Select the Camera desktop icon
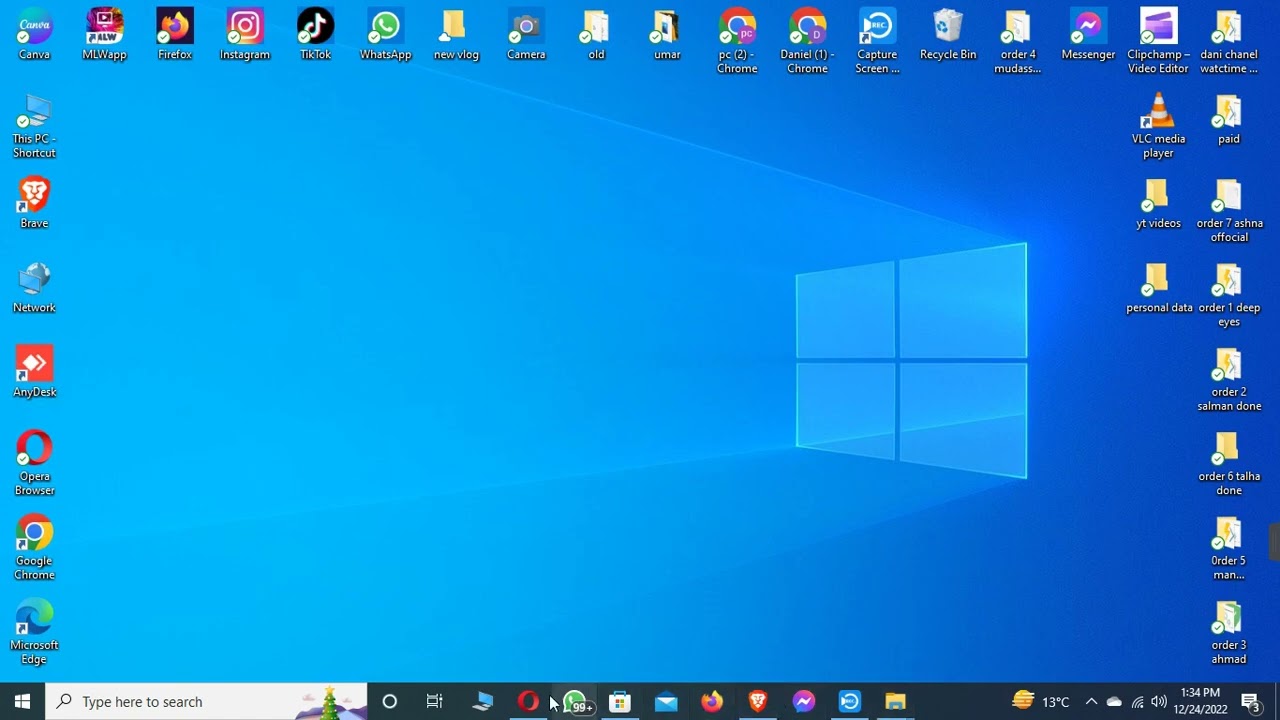The height and width of the screenshot is (720, 1280). (x=526, y=34)
